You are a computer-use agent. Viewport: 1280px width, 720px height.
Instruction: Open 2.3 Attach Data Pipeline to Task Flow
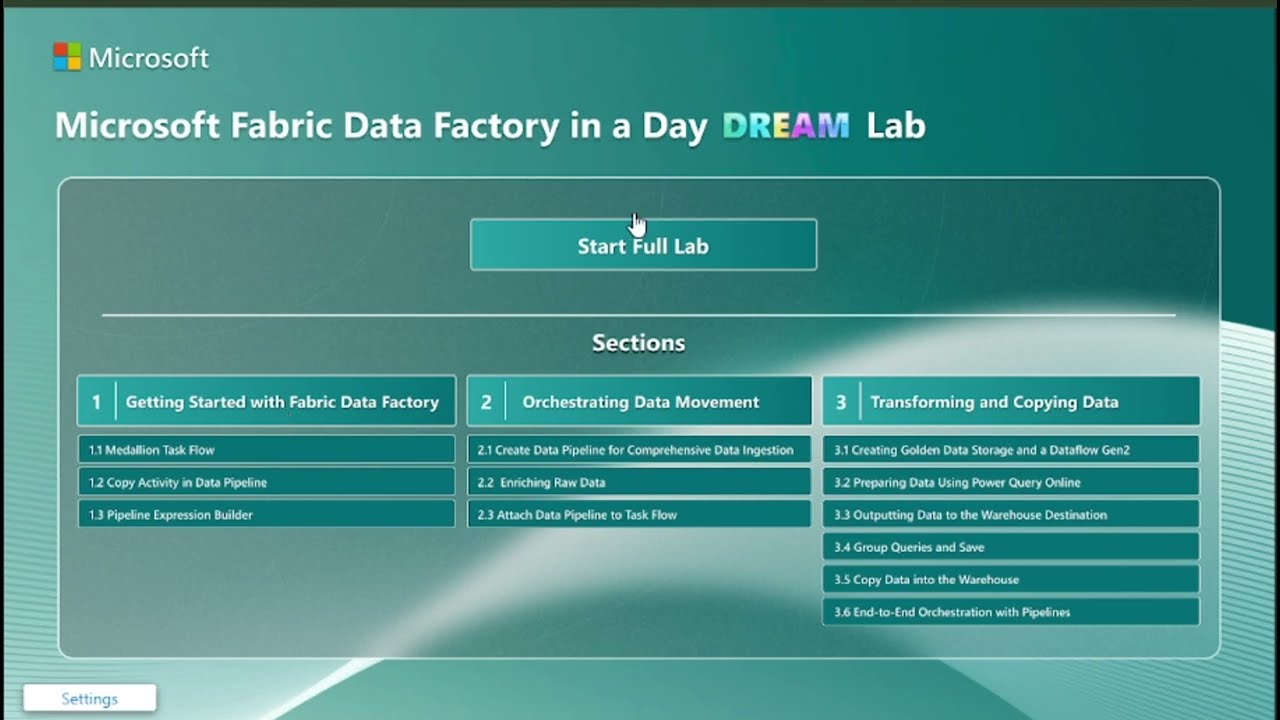(x=639, y=515)
